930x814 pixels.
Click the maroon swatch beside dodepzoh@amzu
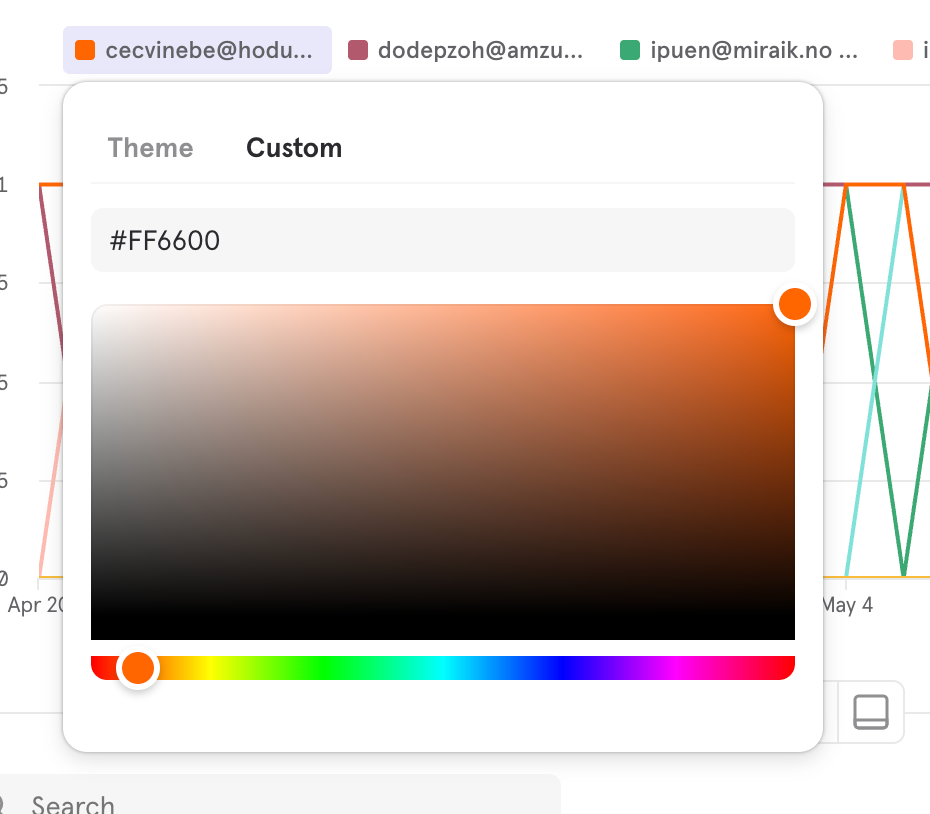[x=358, y=50]
